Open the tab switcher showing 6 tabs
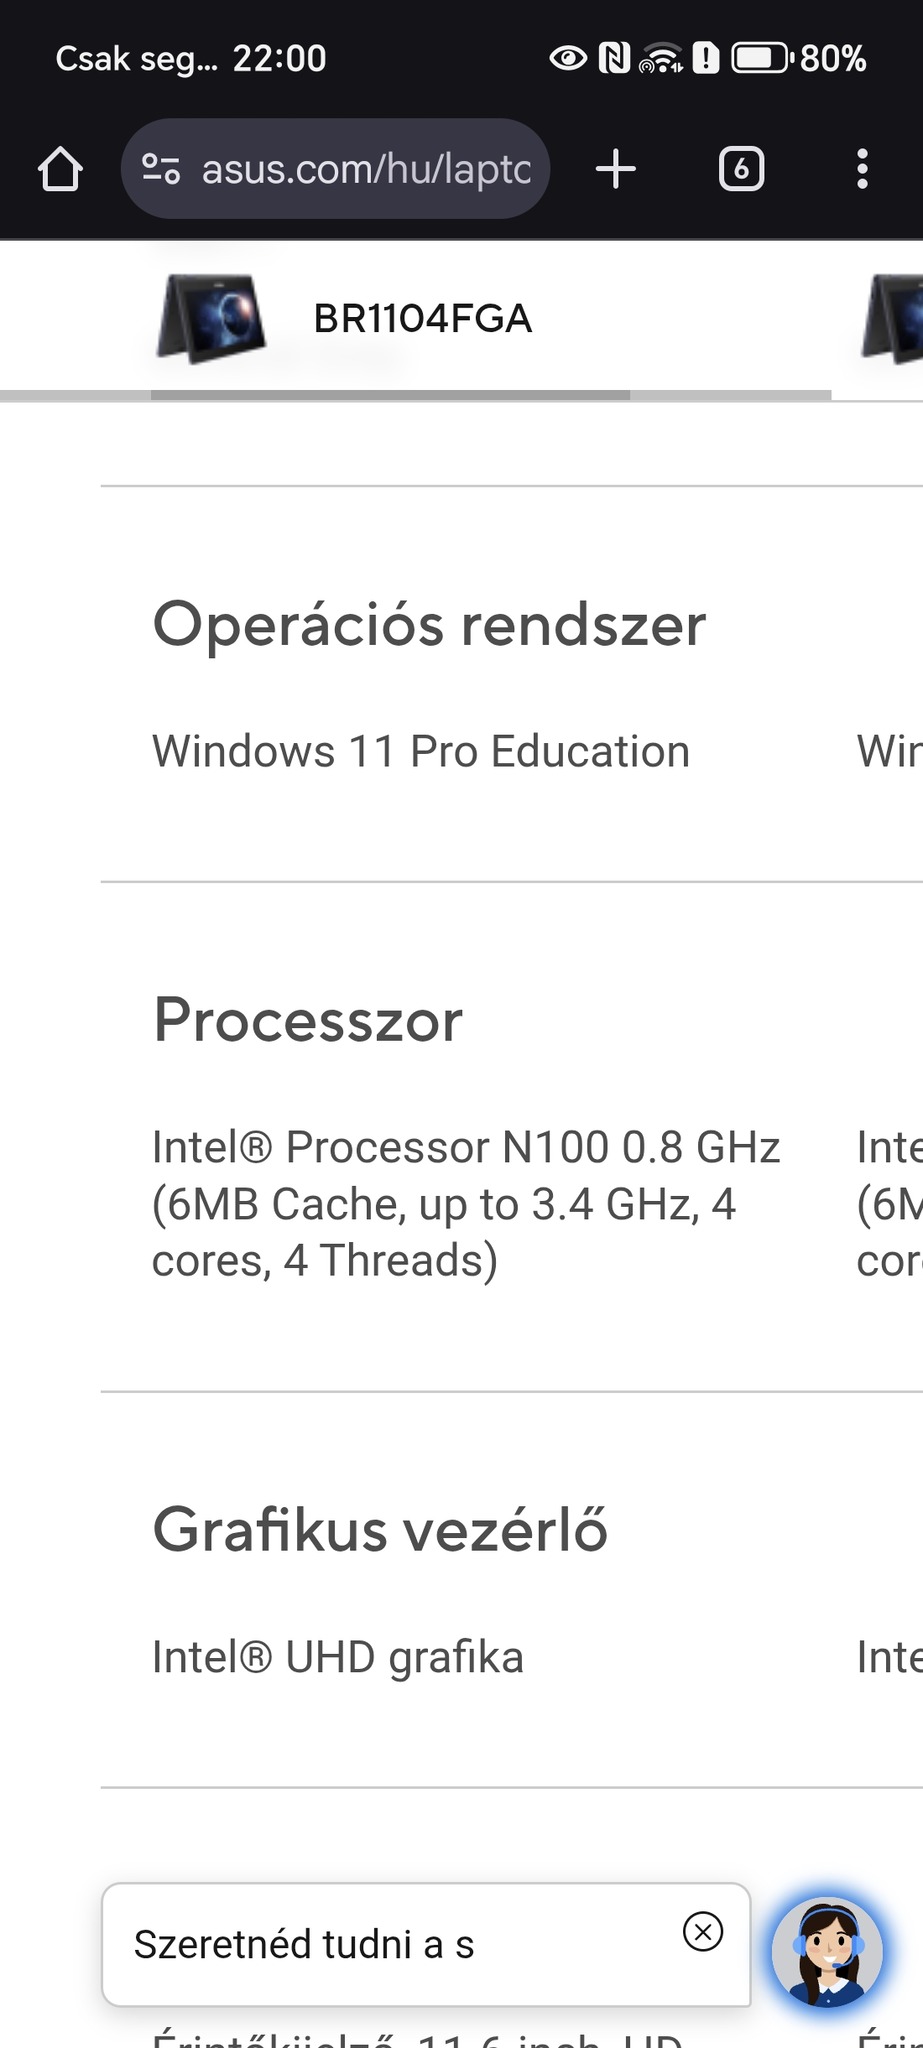This screenshot has width=923, height=2048. click(741, 169)
